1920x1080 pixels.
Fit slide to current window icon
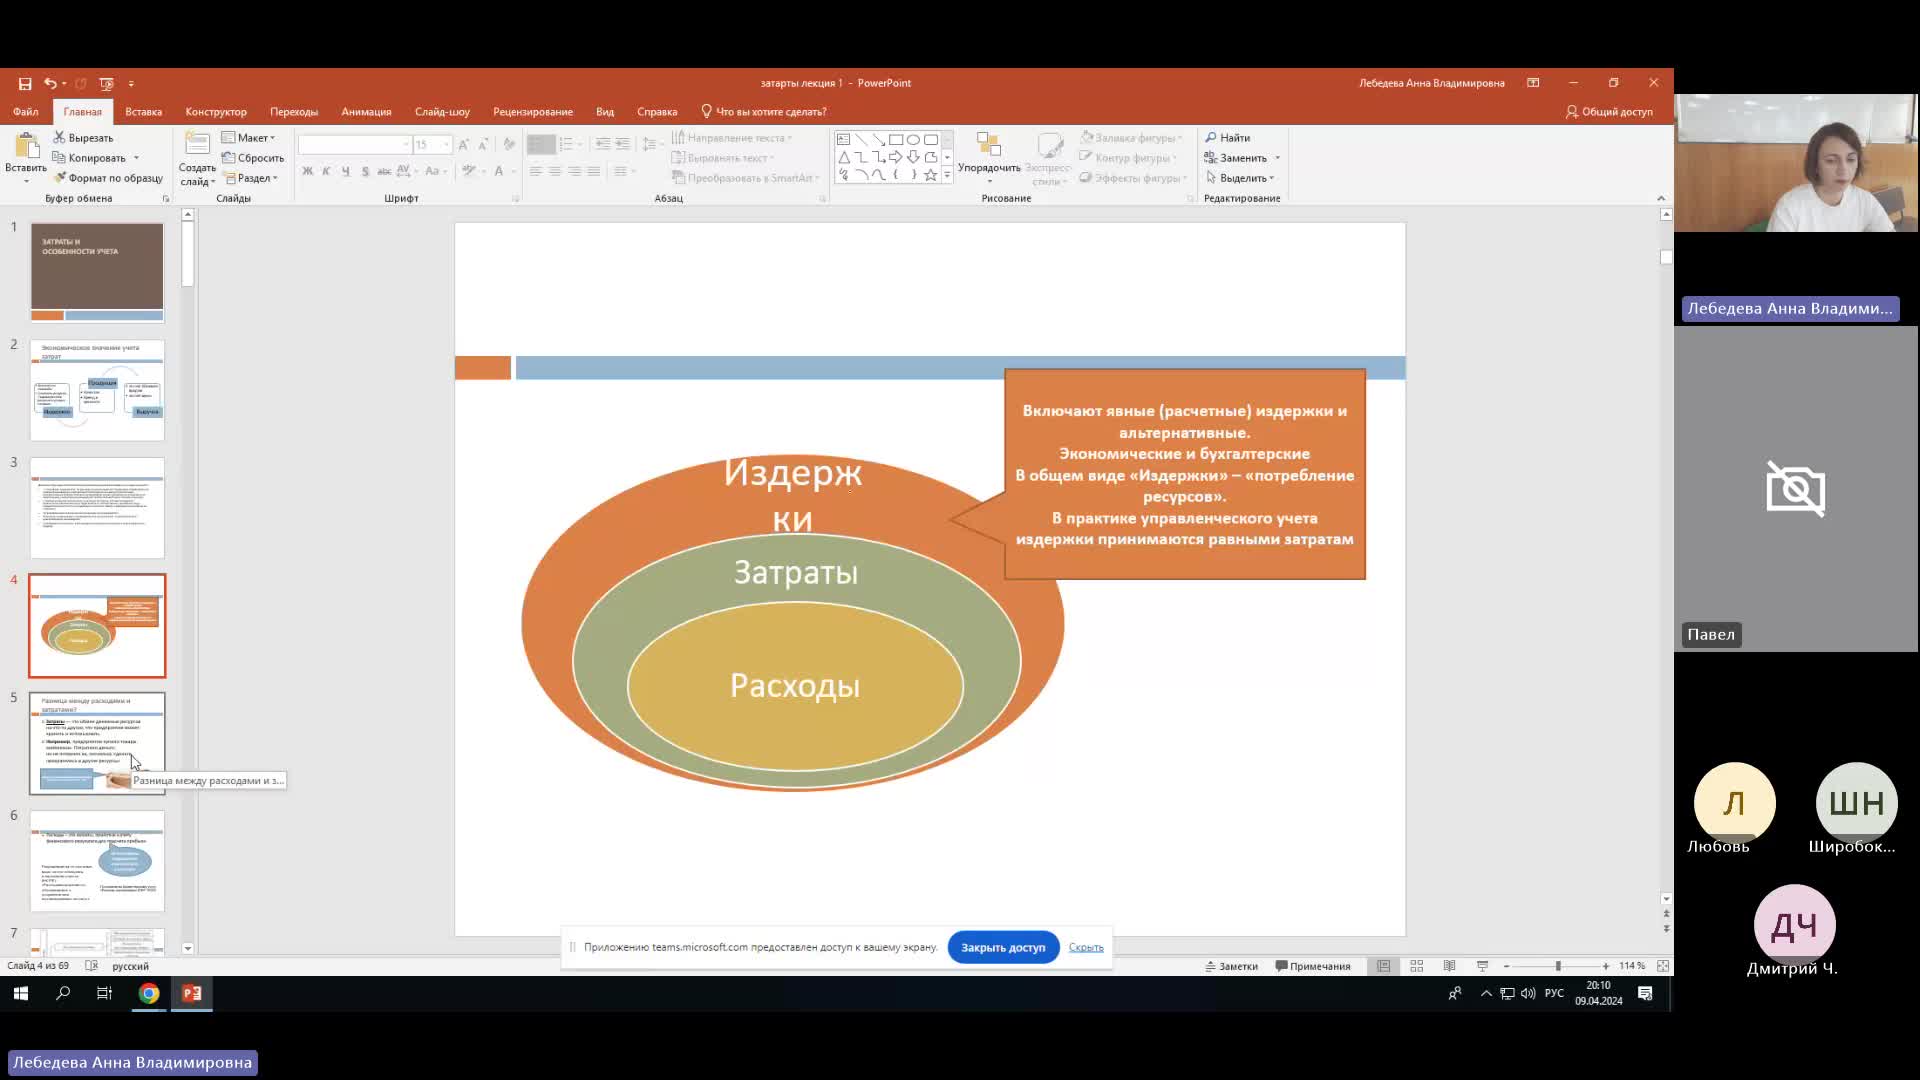1663,966
